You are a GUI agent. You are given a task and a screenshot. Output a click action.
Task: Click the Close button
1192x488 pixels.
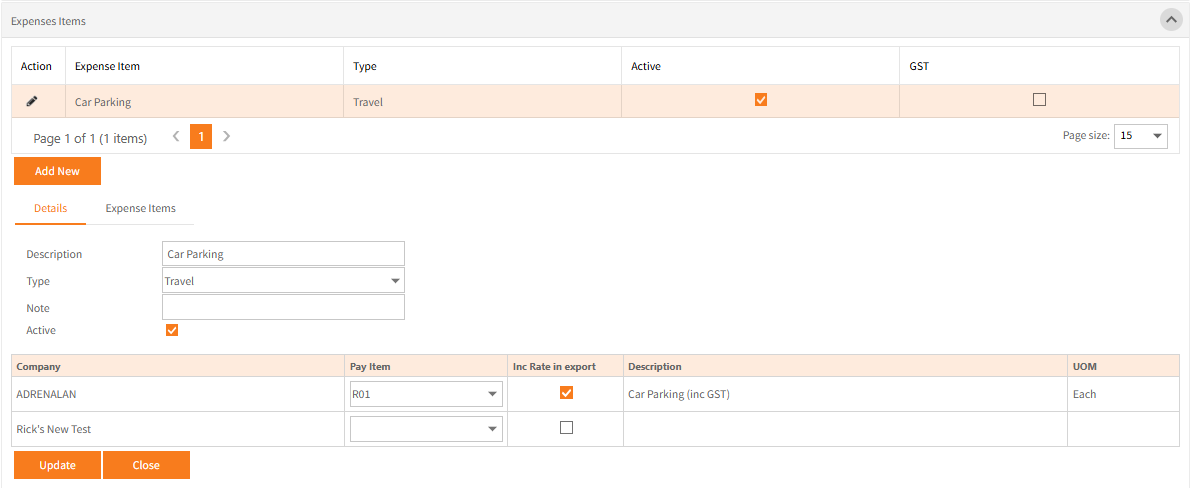coord(146,465)
